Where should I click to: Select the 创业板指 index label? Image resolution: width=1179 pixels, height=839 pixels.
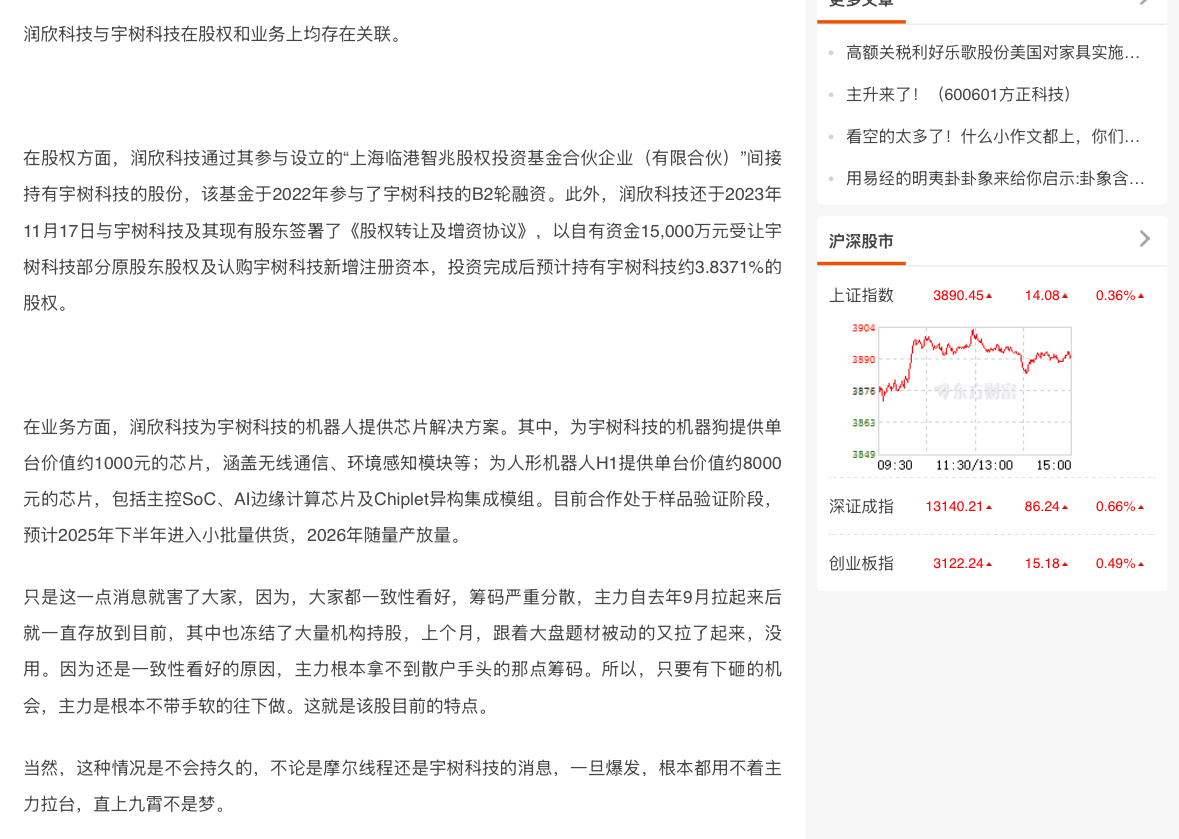coord(861,564)
